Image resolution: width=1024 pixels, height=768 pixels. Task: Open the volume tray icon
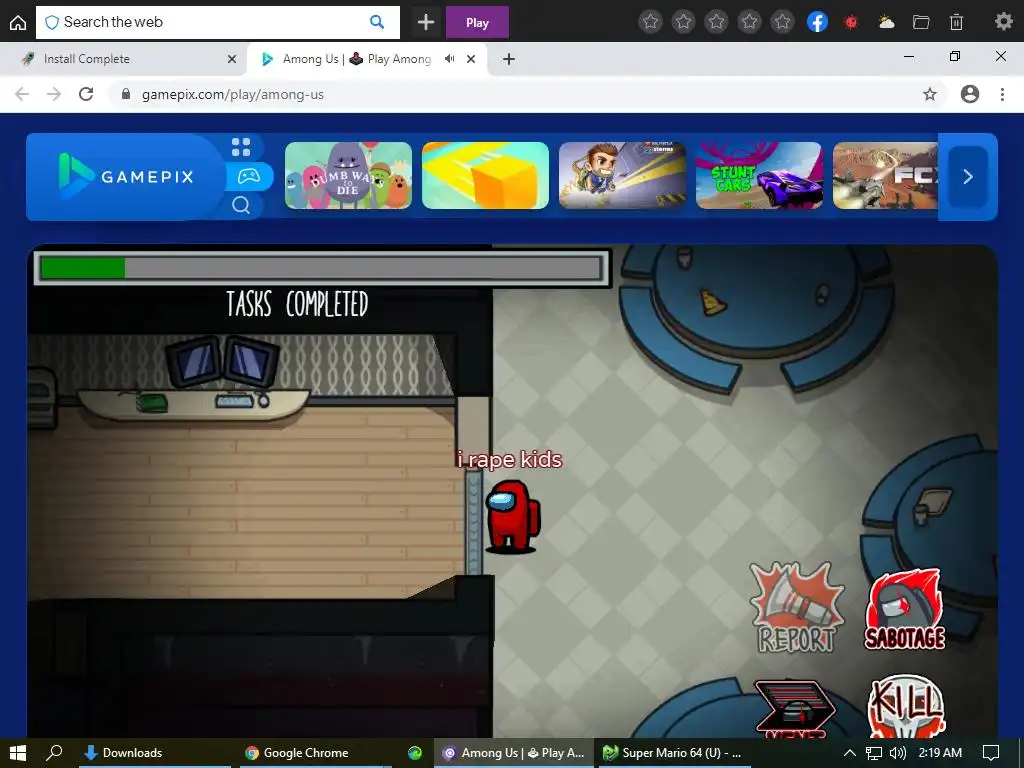click(898, 753)
